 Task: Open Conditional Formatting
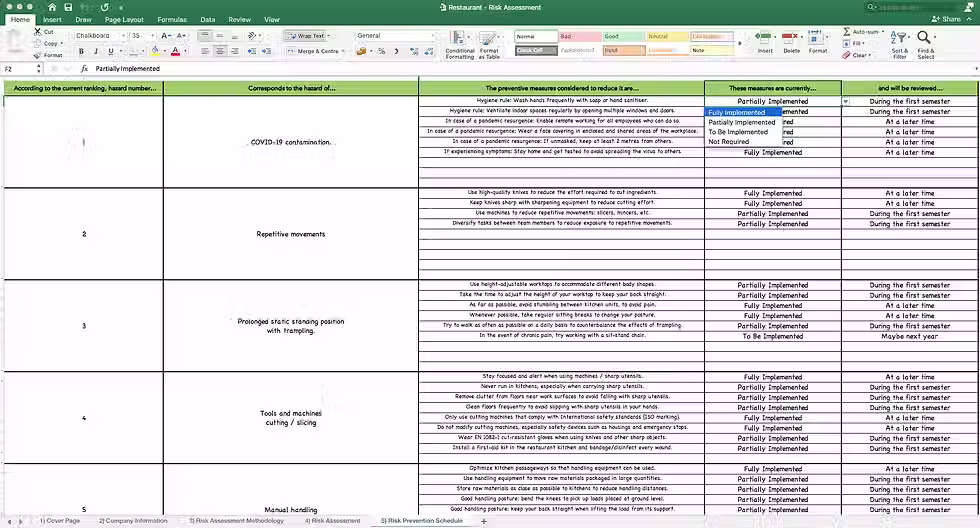(x=459, y=44)
